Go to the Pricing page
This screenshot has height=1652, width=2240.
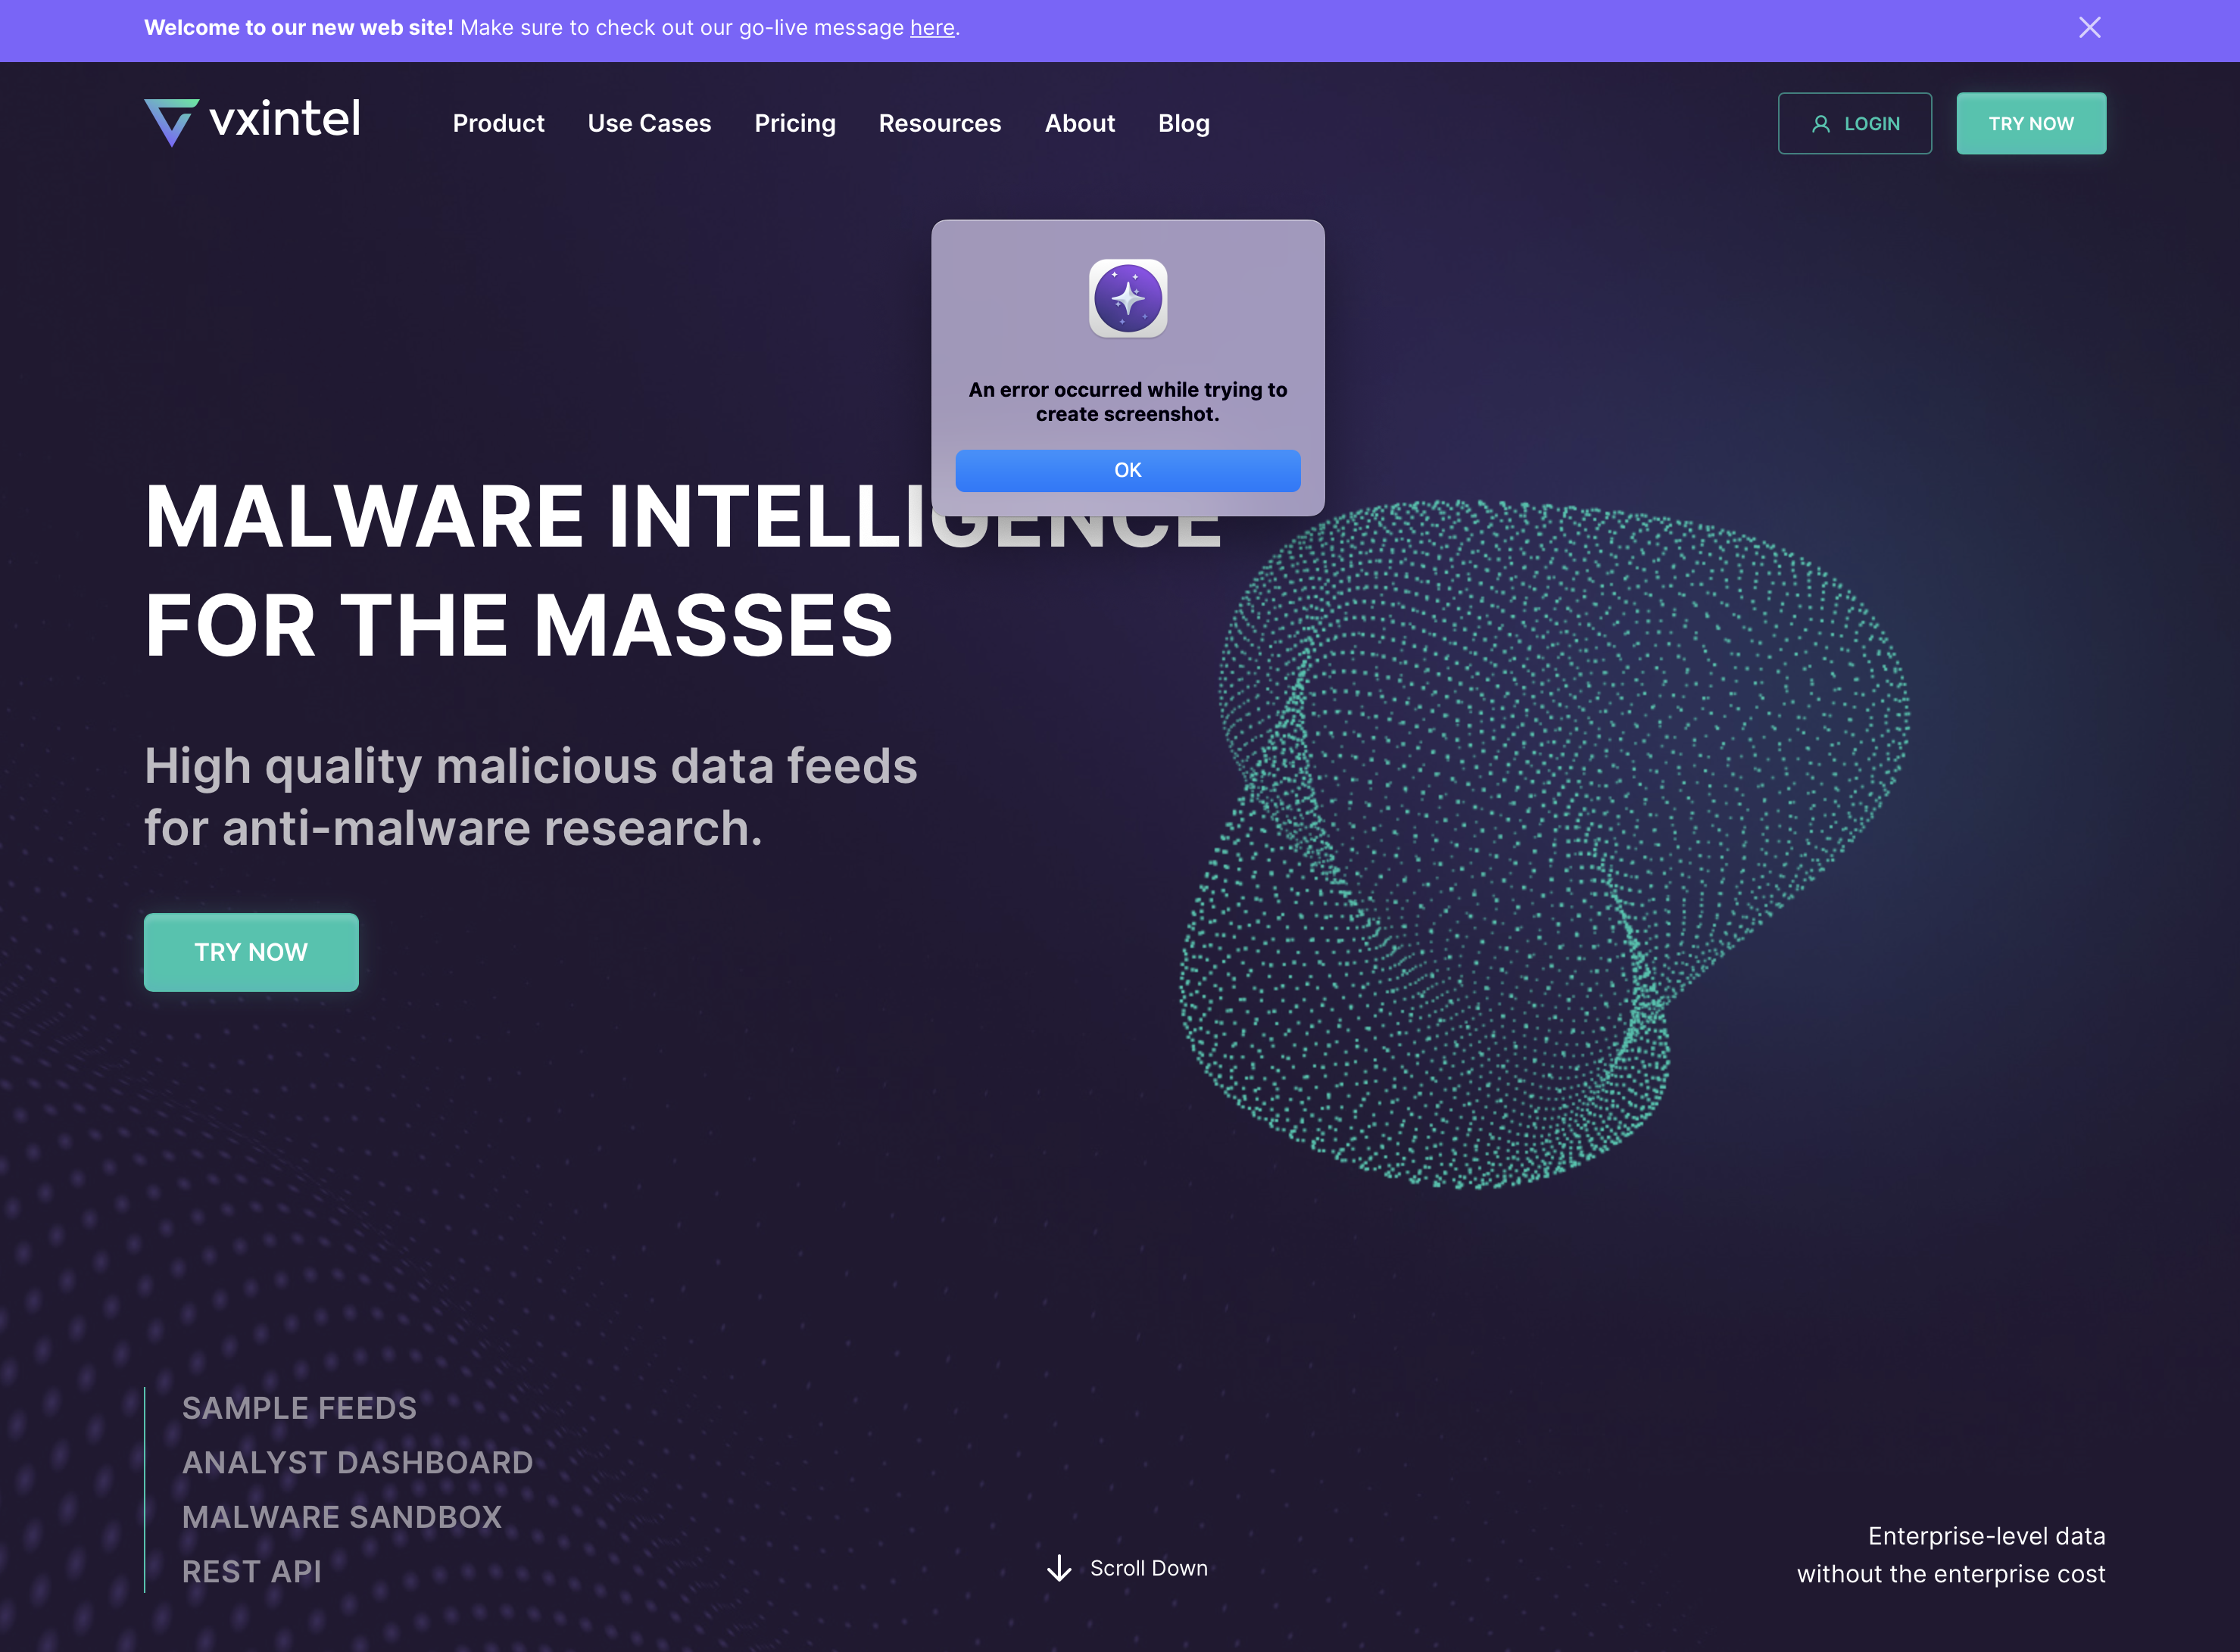pyautogui.click(x=794, y=123)
